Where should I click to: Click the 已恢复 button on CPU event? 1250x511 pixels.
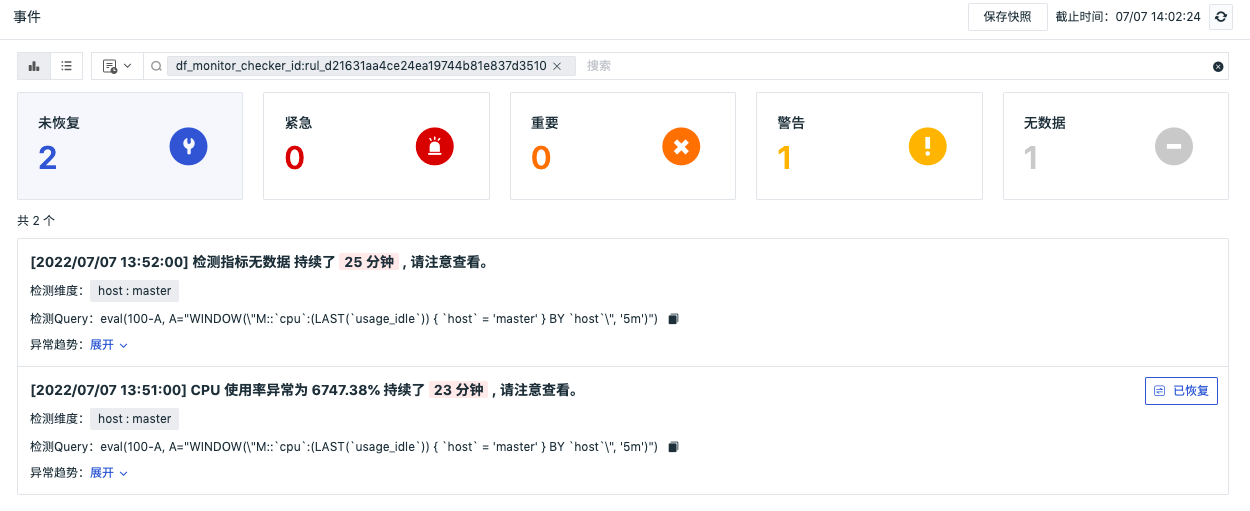point(1181,391)
